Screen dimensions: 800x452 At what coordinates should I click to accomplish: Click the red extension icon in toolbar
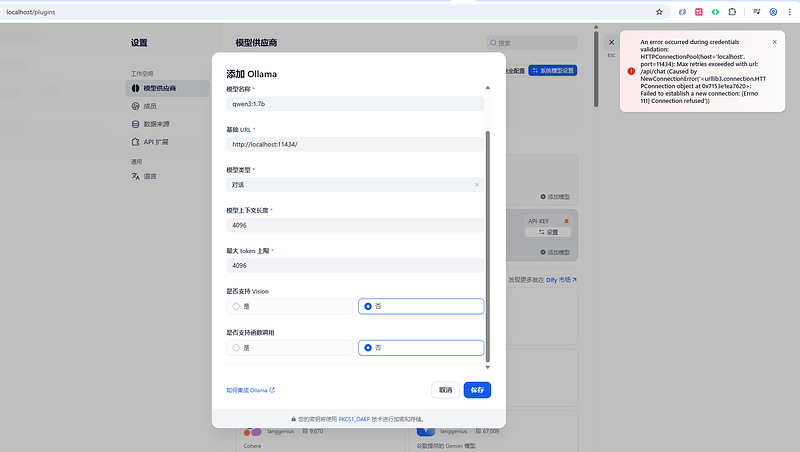point(698,12)
